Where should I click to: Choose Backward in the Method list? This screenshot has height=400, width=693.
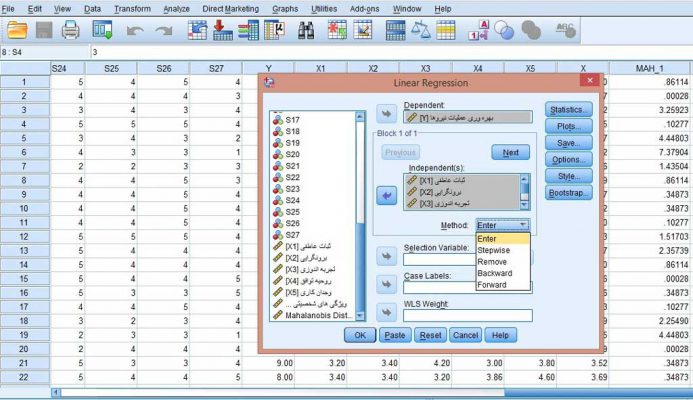(503, 273)
